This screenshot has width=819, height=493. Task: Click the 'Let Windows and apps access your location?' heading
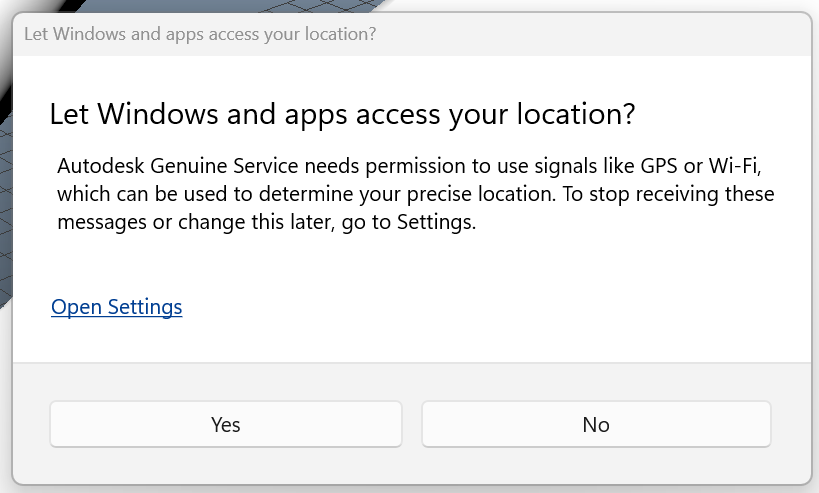pyautogui.click(x=342, y=114)
